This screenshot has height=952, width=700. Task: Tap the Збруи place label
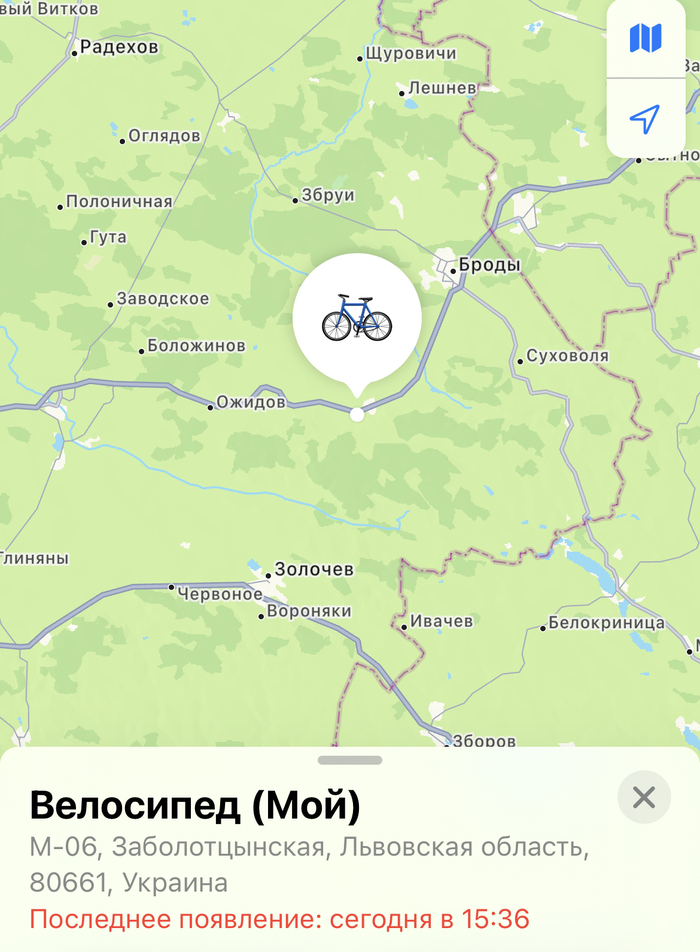point(328,195)
